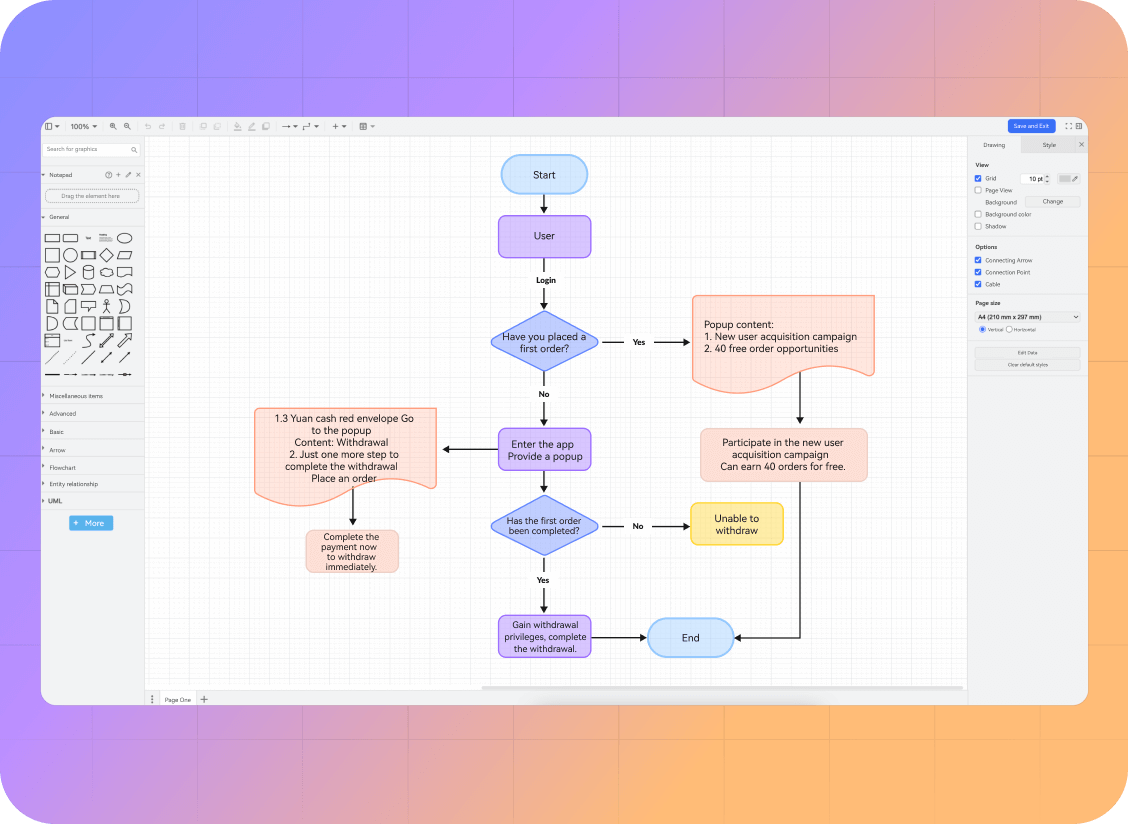1128x824 pixels.
Task: Expand the Flowchart shape category
Action: (x=63, y=468)
